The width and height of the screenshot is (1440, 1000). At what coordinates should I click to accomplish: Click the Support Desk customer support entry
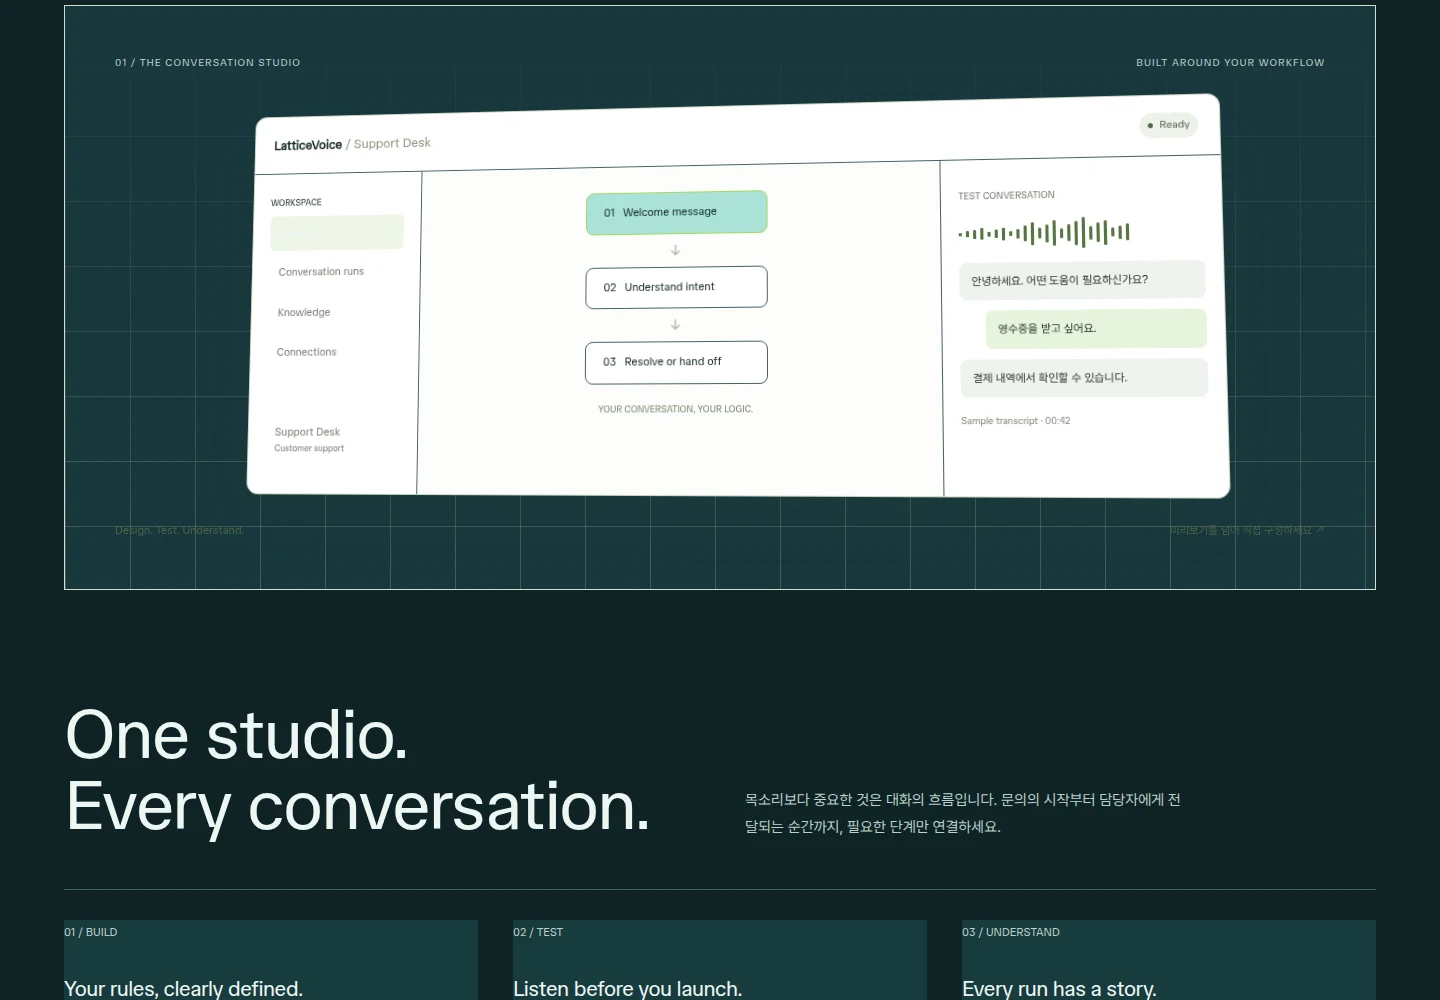[309, 439]
